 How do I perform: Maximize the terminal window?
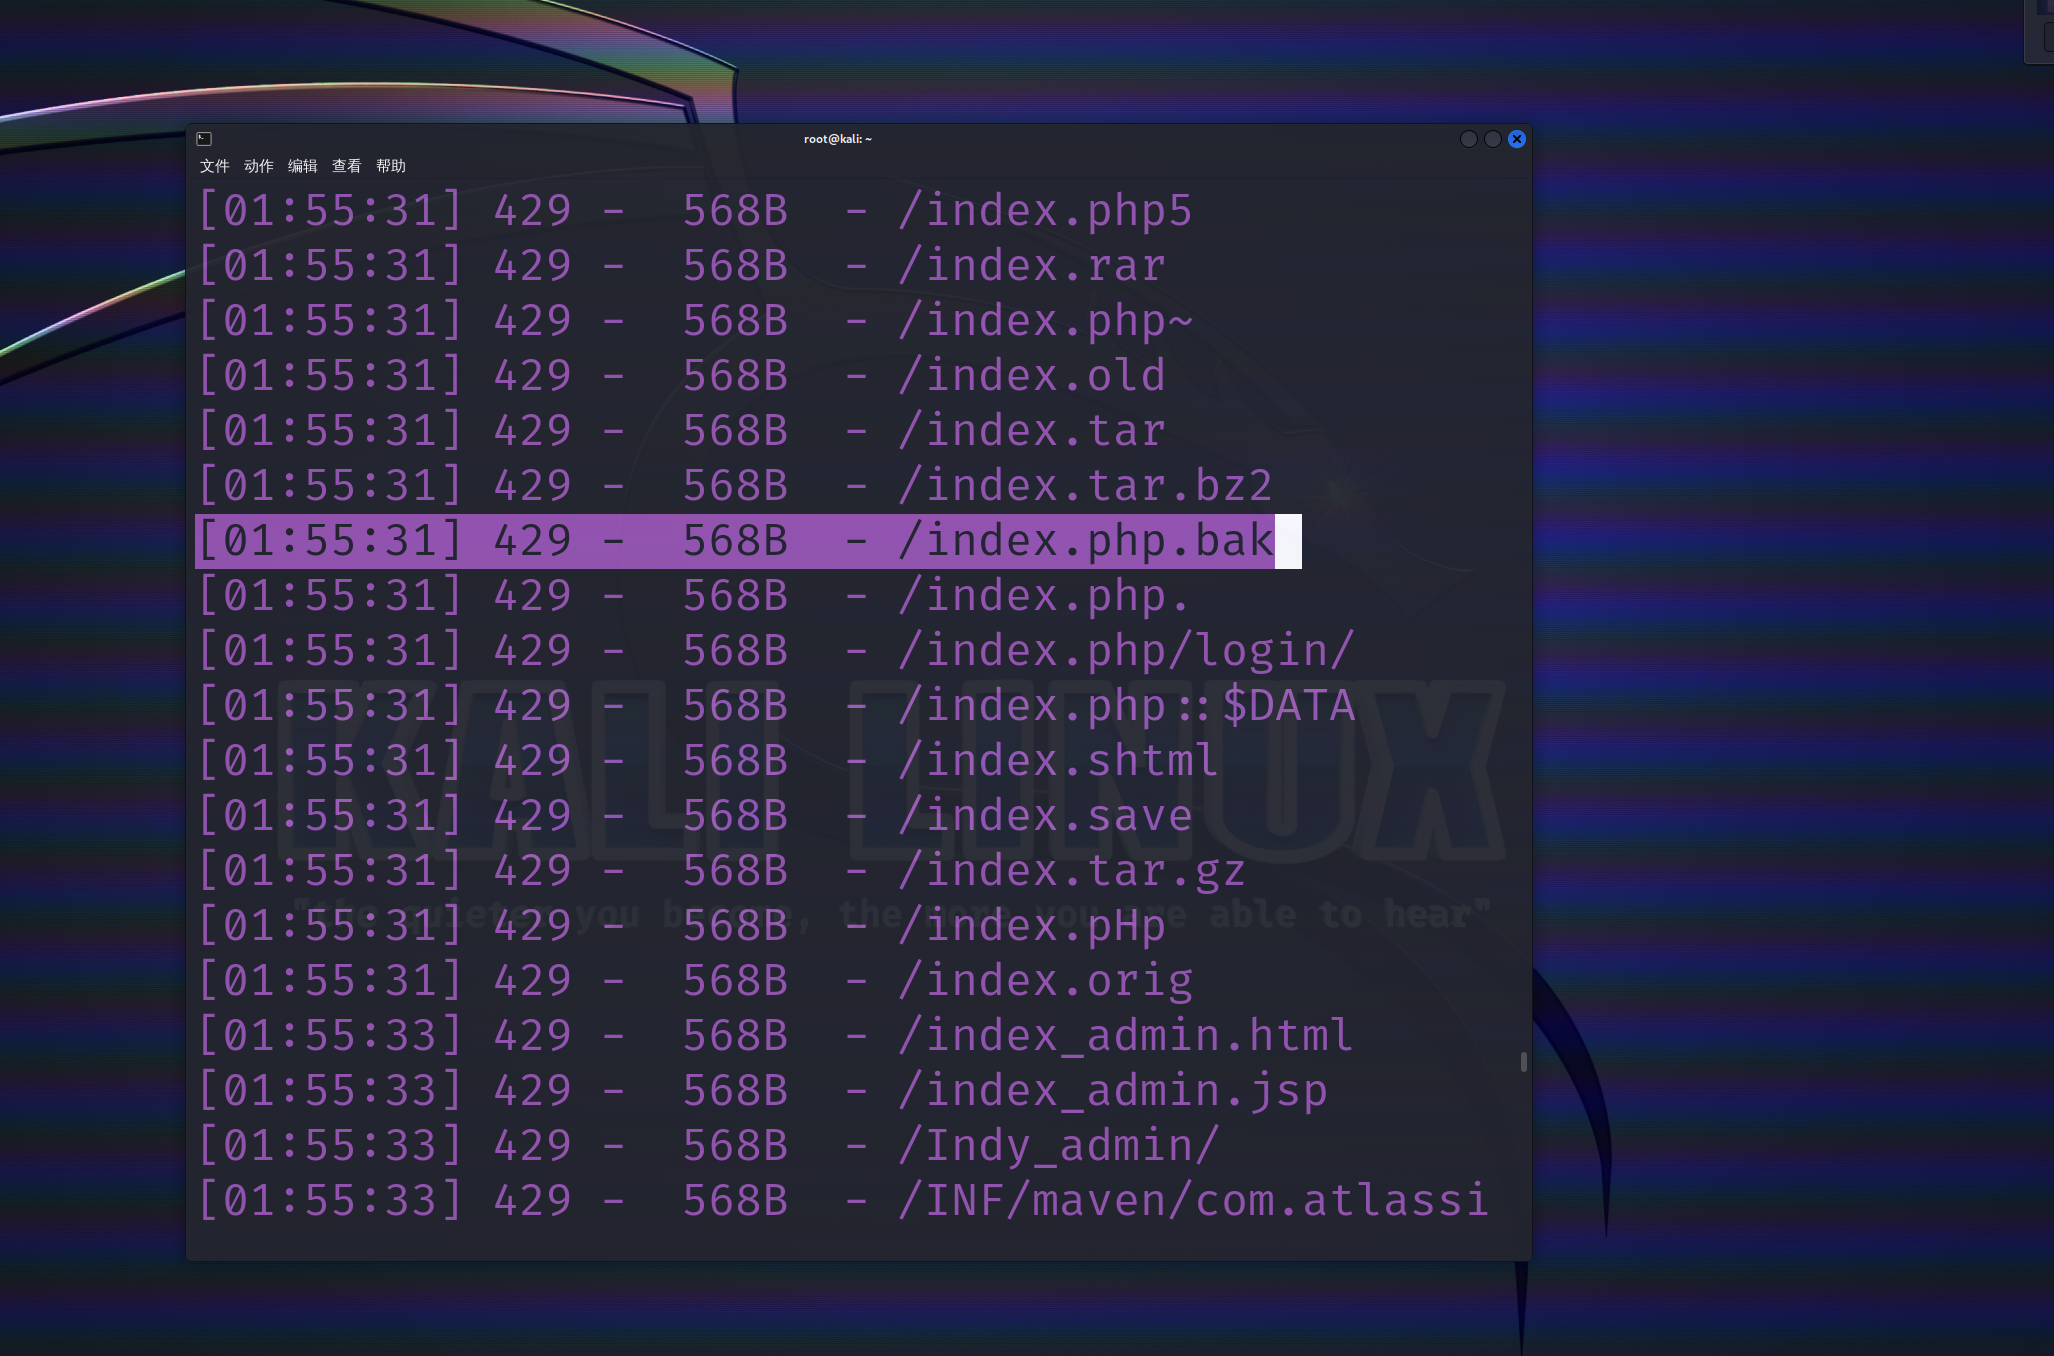[x=1492, y=139]
